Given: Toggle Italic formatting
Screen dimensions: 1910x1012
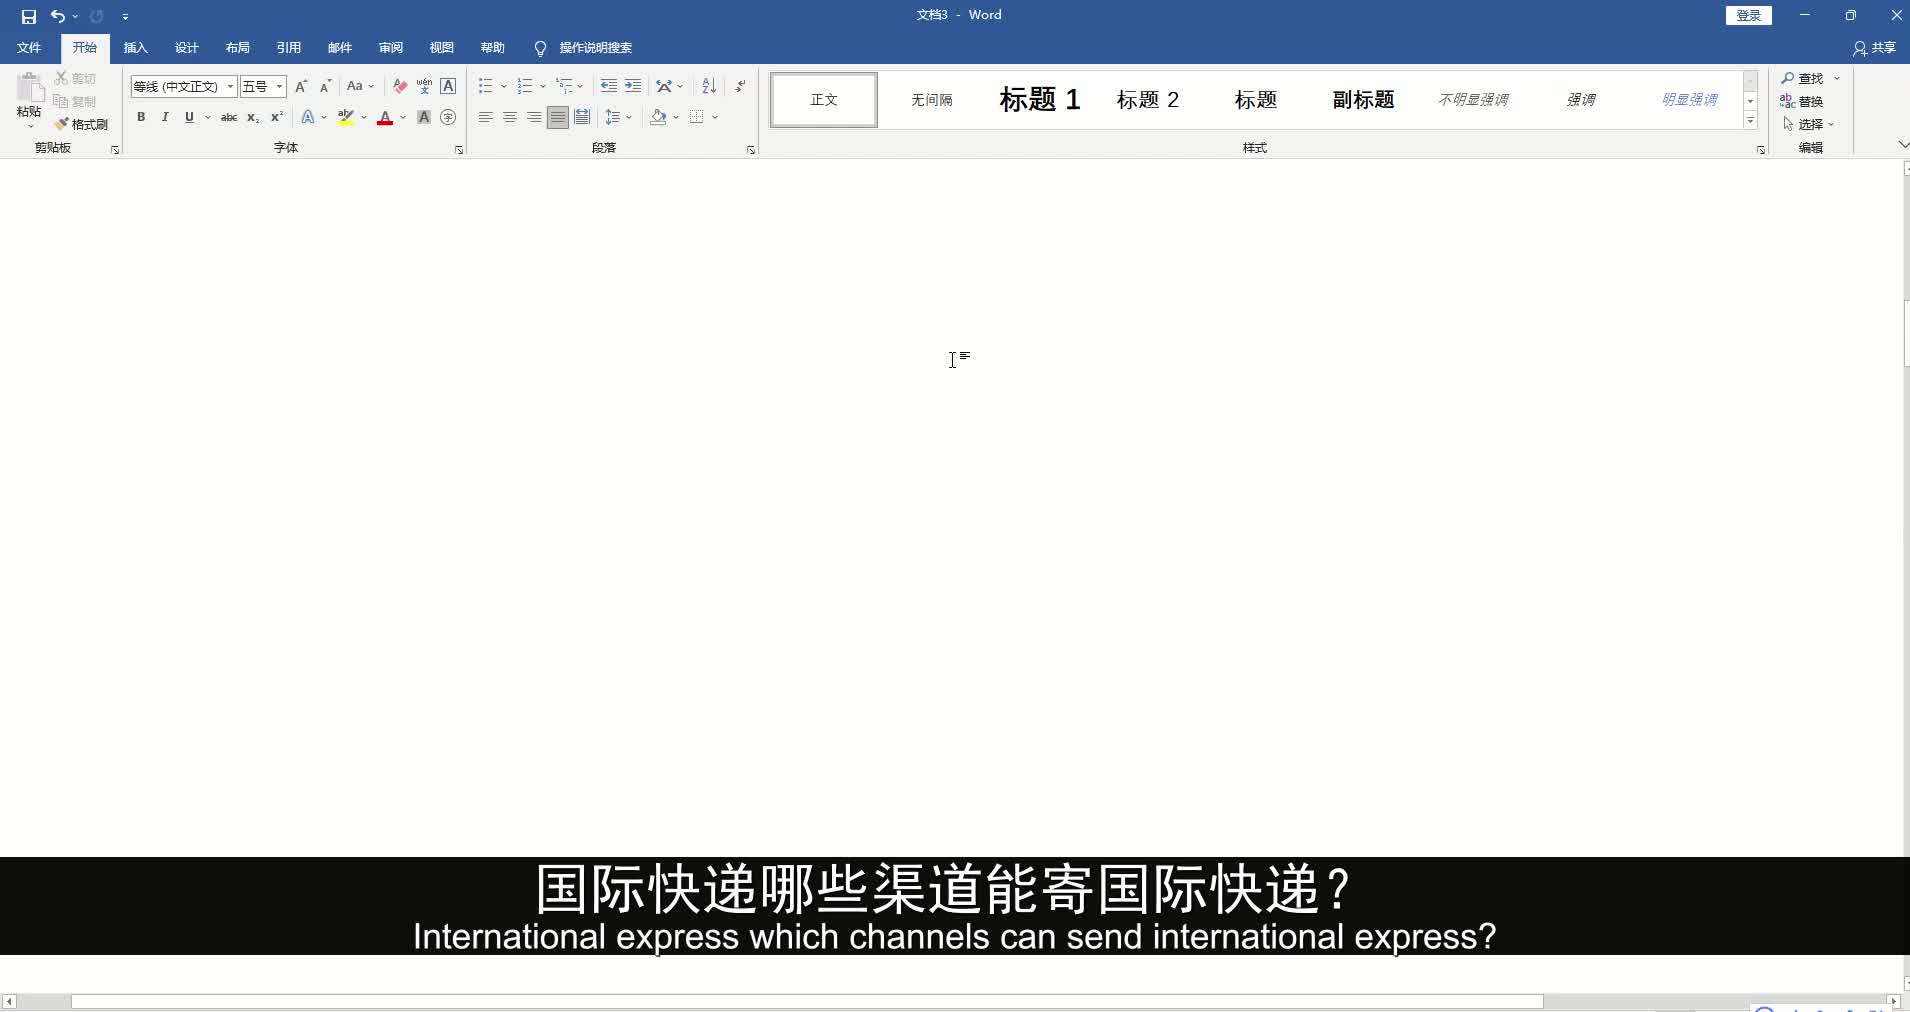Looking at the screenshot, I should (x=165, y=117).
